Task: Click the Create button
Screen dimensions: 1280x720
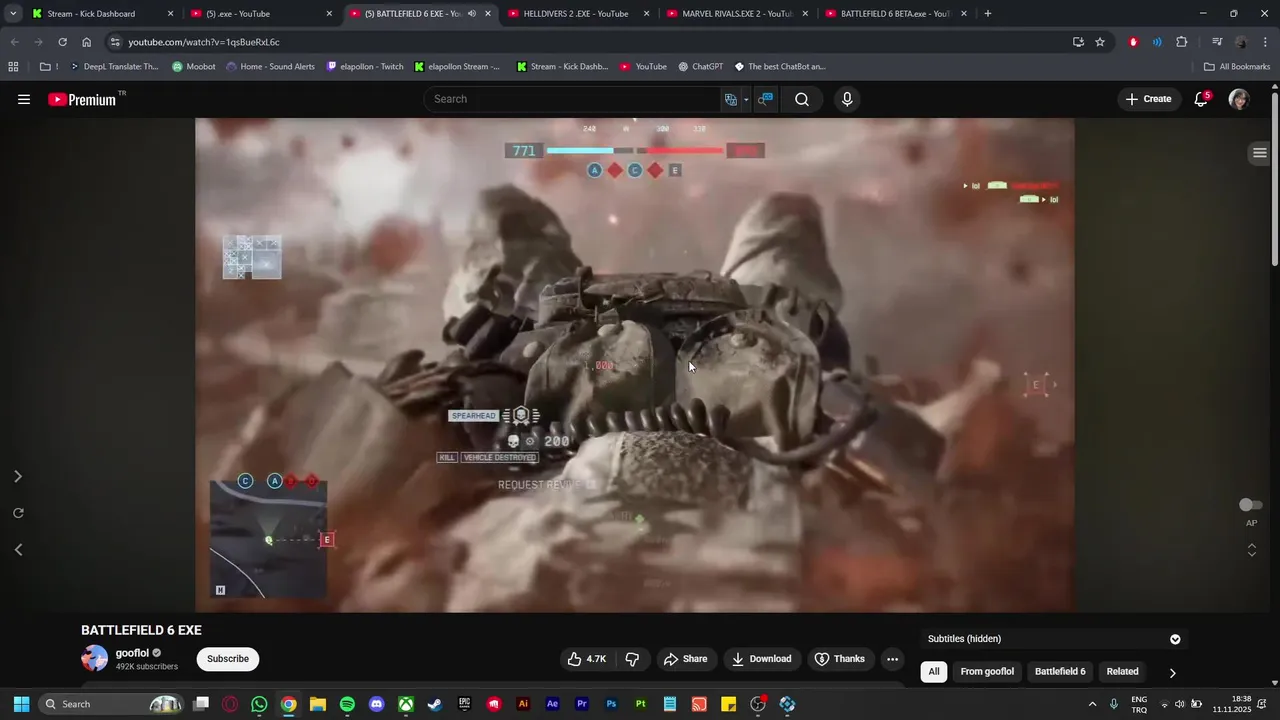Action: pyautogui.click(x=1149, y=99)
